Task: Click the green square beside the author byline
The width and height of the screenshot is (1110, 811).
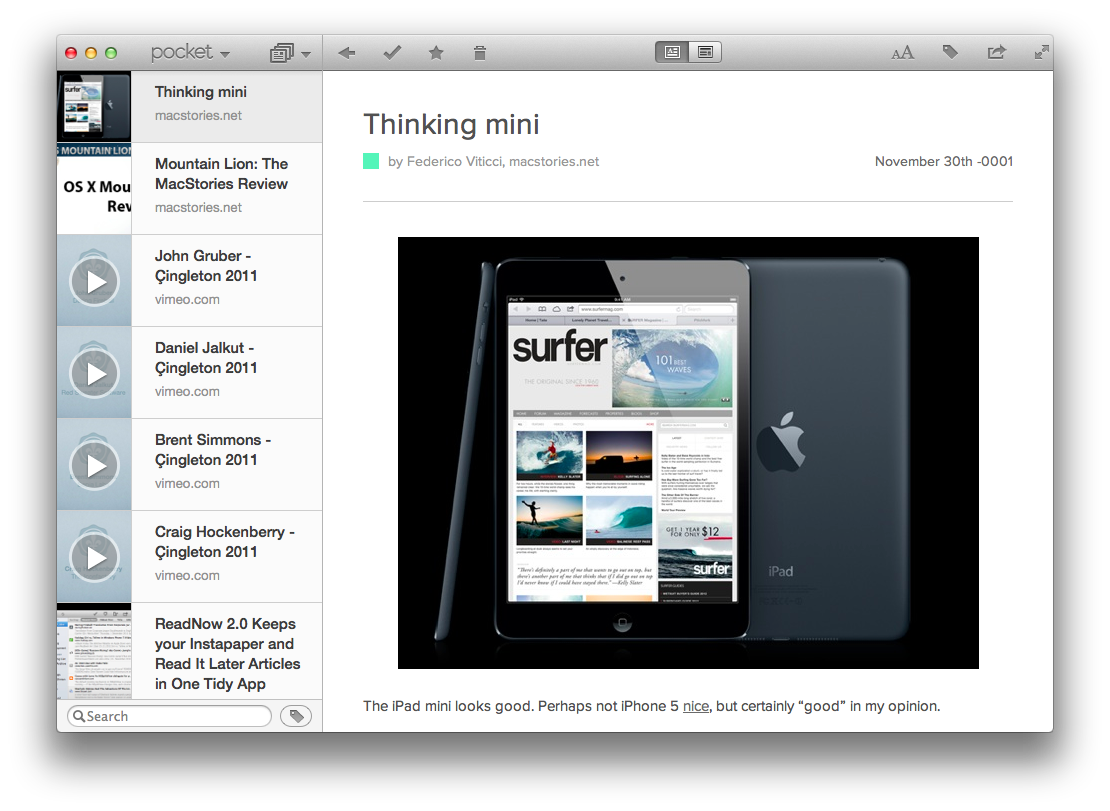Action: 371,161
